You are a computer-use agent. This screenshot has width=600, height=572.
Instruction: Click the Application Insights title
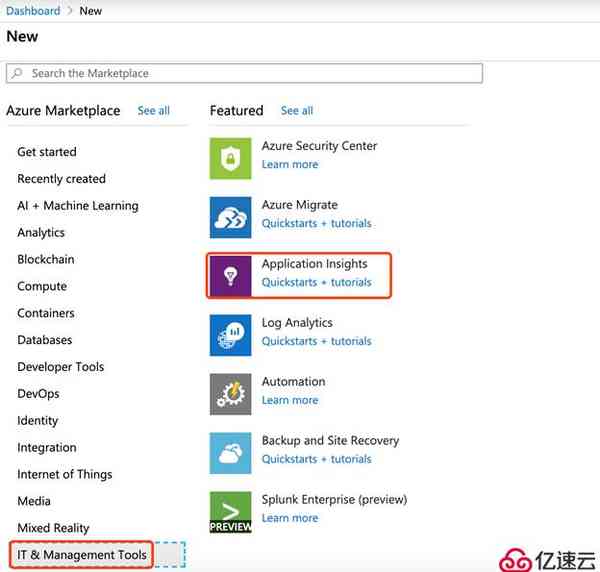click(x=315, y=264)
